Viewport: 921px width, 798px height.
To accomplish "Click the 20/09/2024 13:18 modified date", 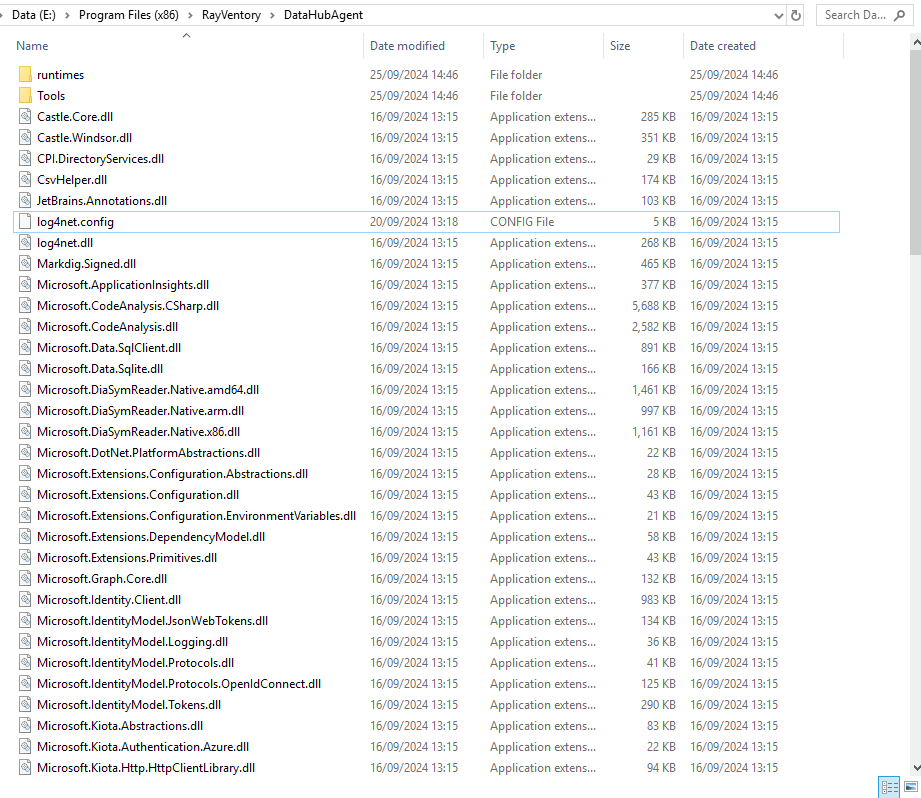I will (x=414, y=222).
